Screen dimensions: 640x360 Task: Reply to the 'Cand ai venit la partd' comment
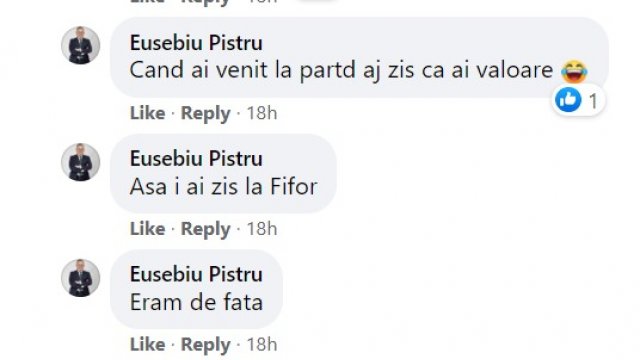coord(205,113)
